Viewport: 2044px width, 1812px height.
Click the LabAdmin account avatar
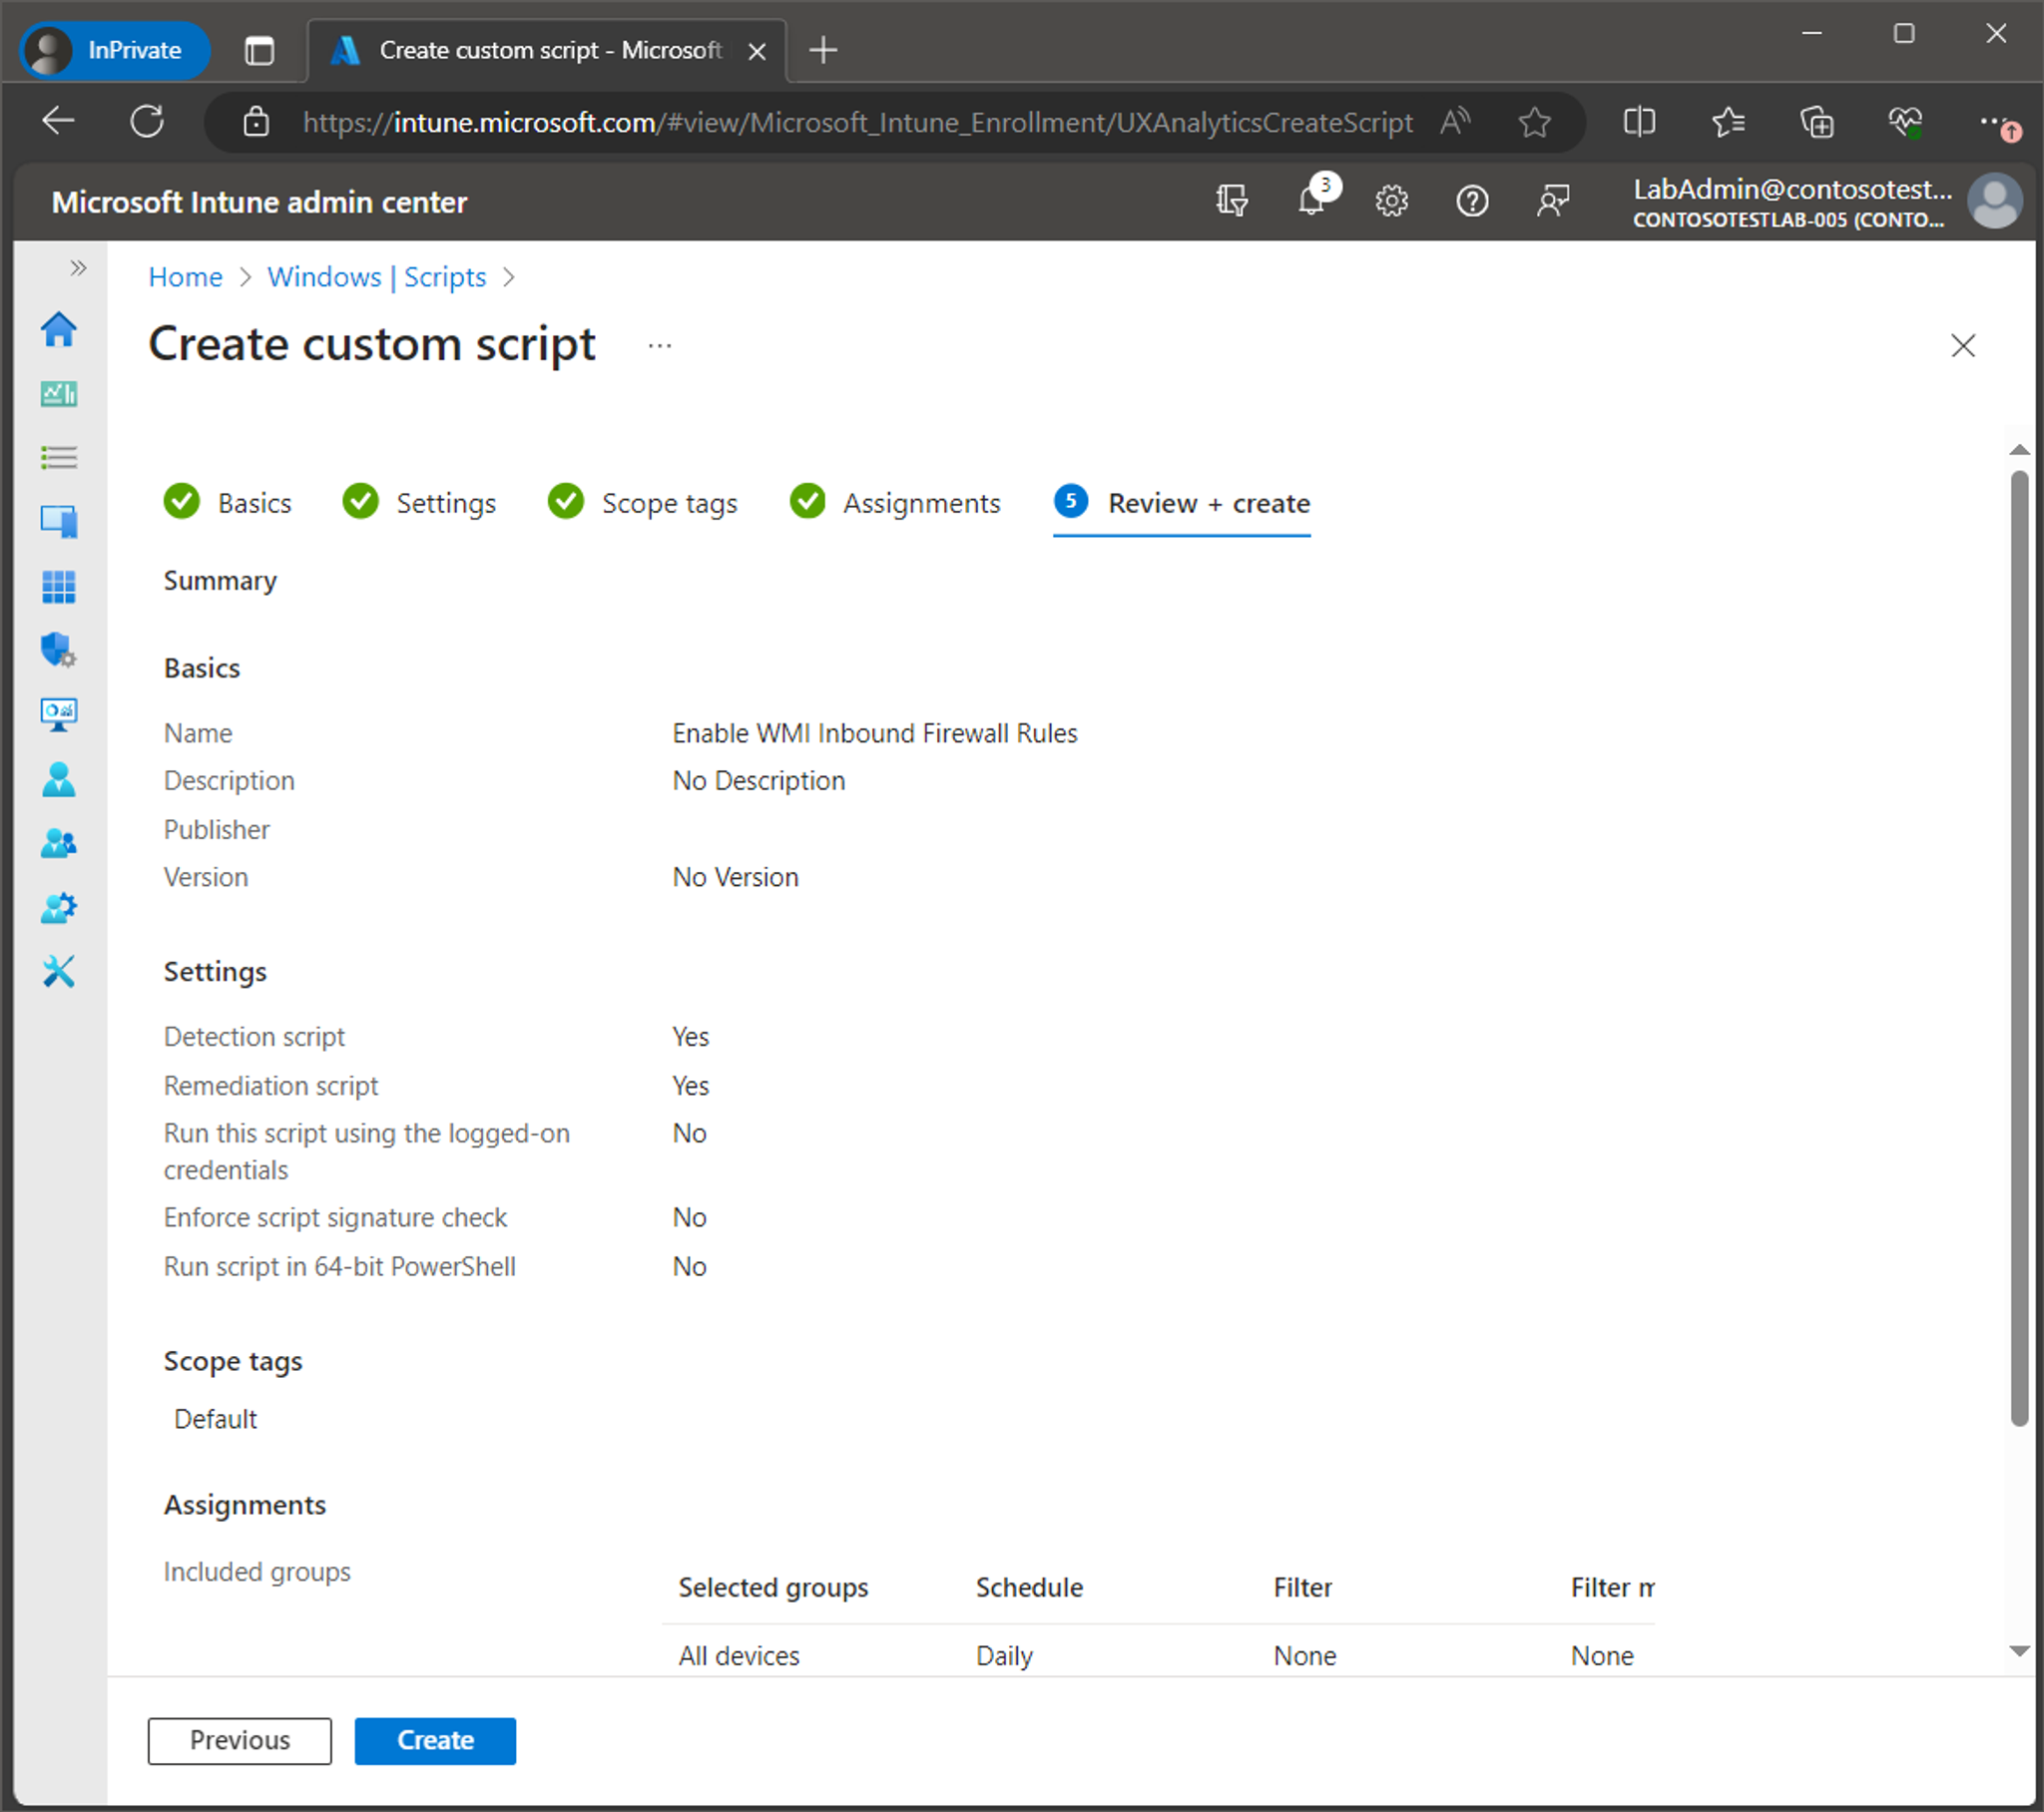(x=1994, y=201)
